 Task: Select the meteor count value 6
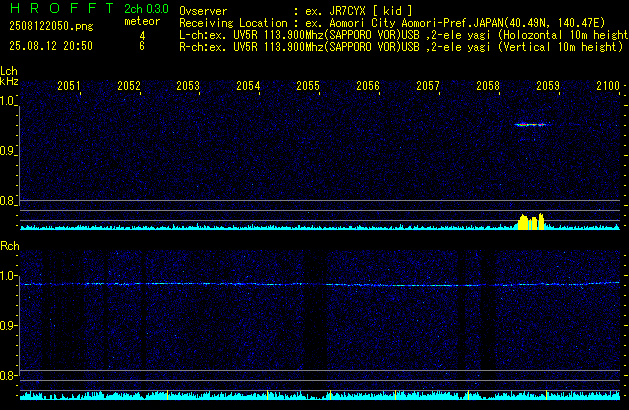[142, 46]
